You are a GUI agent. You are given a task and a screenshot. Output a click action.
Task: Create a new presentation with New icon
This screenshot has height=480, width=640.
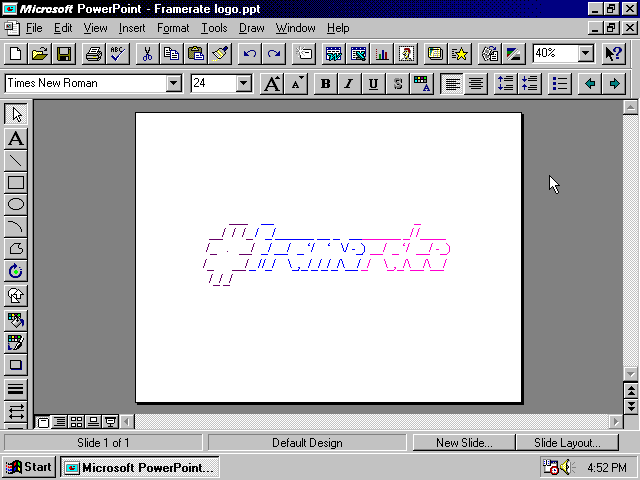pos(16,53)
